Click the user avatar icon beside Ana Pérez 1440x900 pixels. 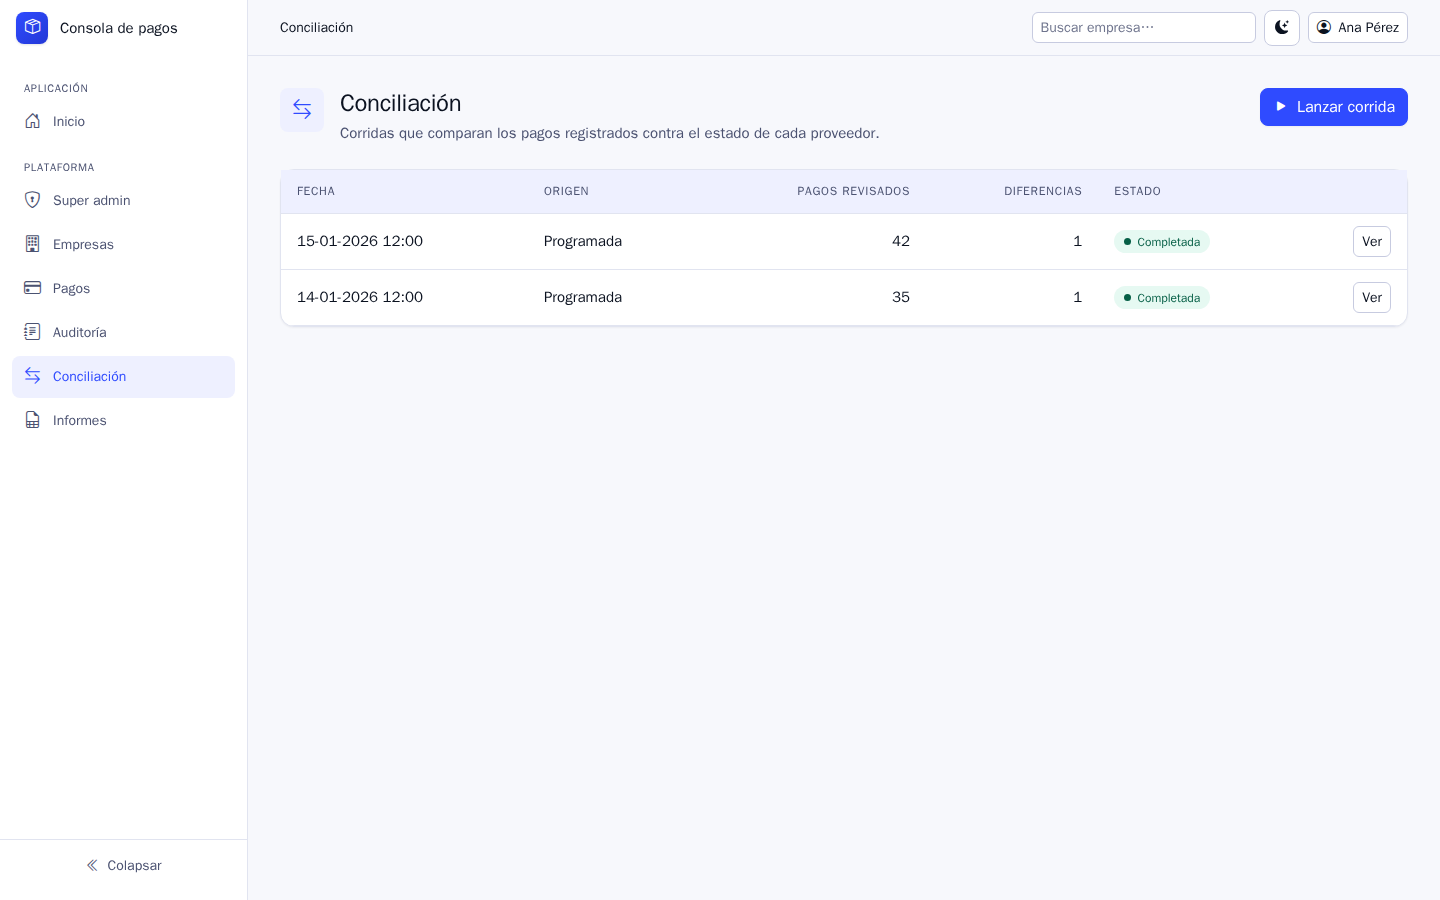pyautogui.click(x=1324, y=27)
